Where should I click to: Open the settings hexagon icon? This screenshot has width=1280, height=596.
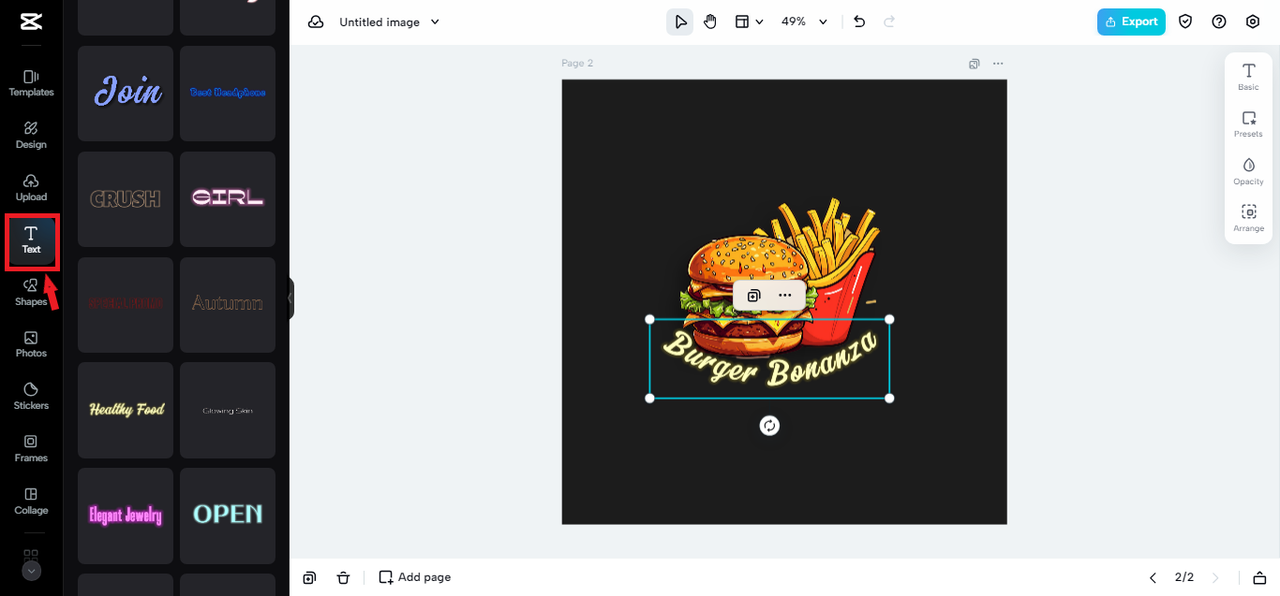point(1253,22)
